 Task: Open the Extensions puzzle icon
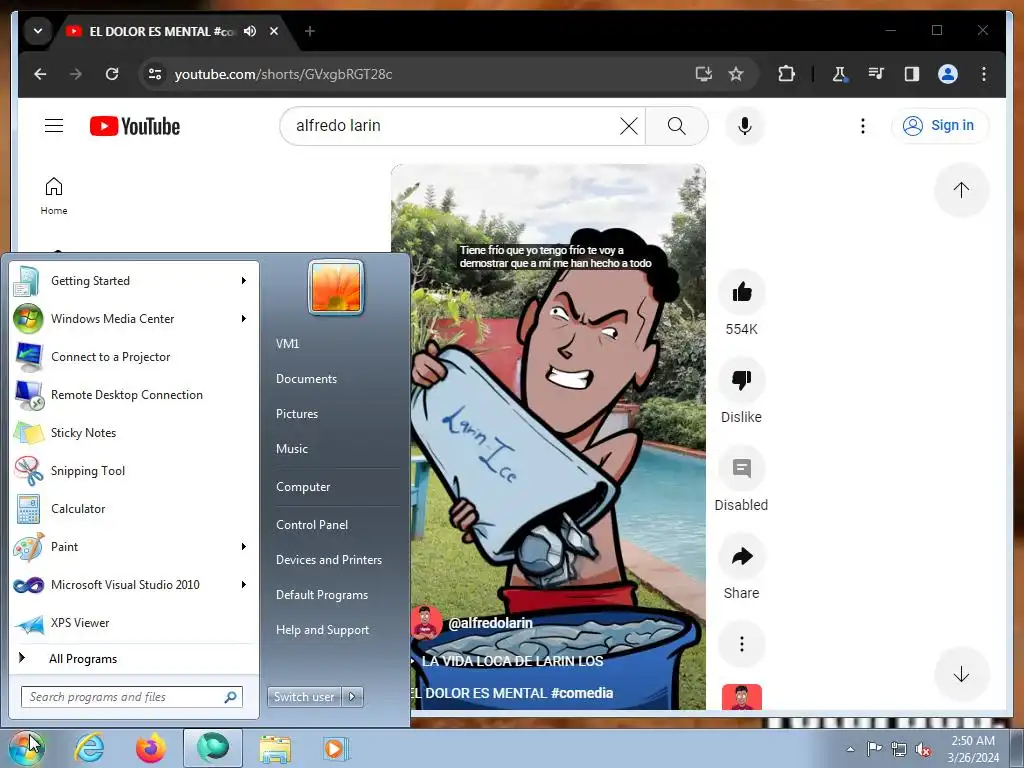pos(786,74)
